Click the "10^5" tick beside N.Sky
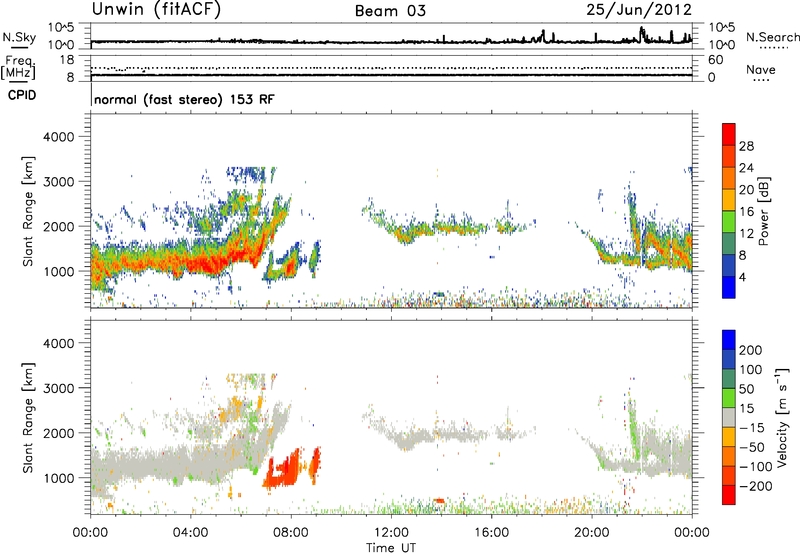Image resolution: width=800 pixels, height=554 pixels. 61,28
